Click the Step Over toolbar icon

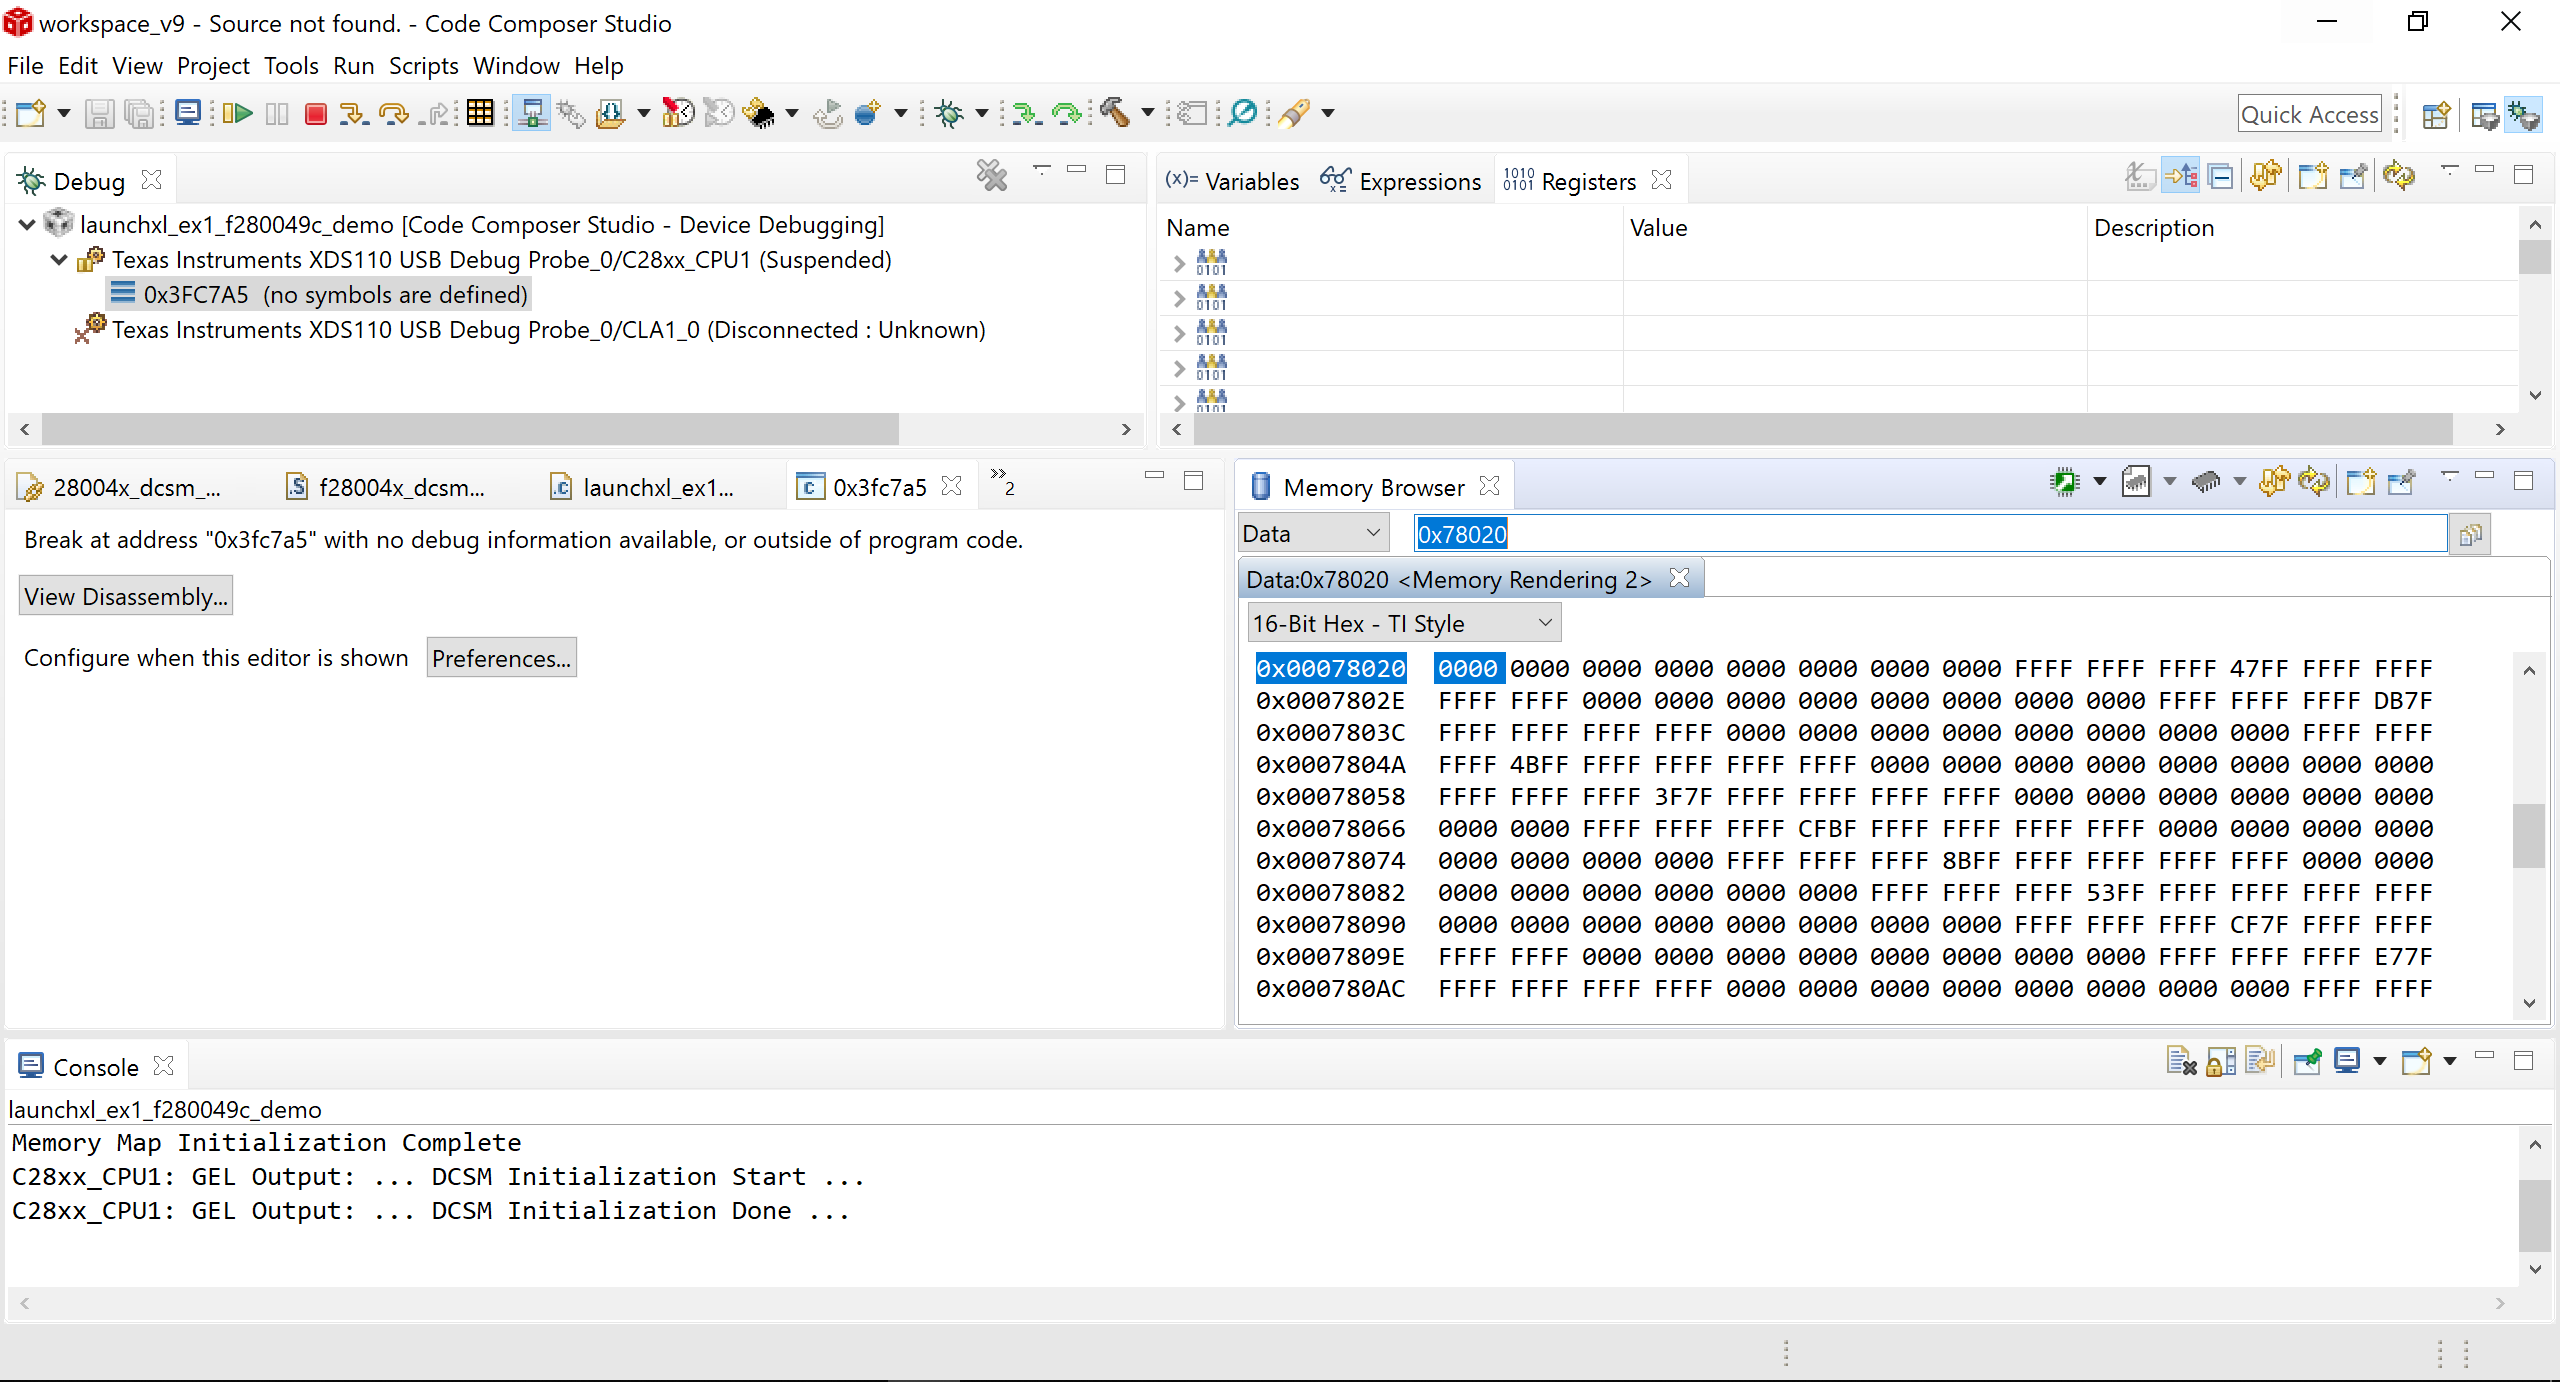(393, 113)
